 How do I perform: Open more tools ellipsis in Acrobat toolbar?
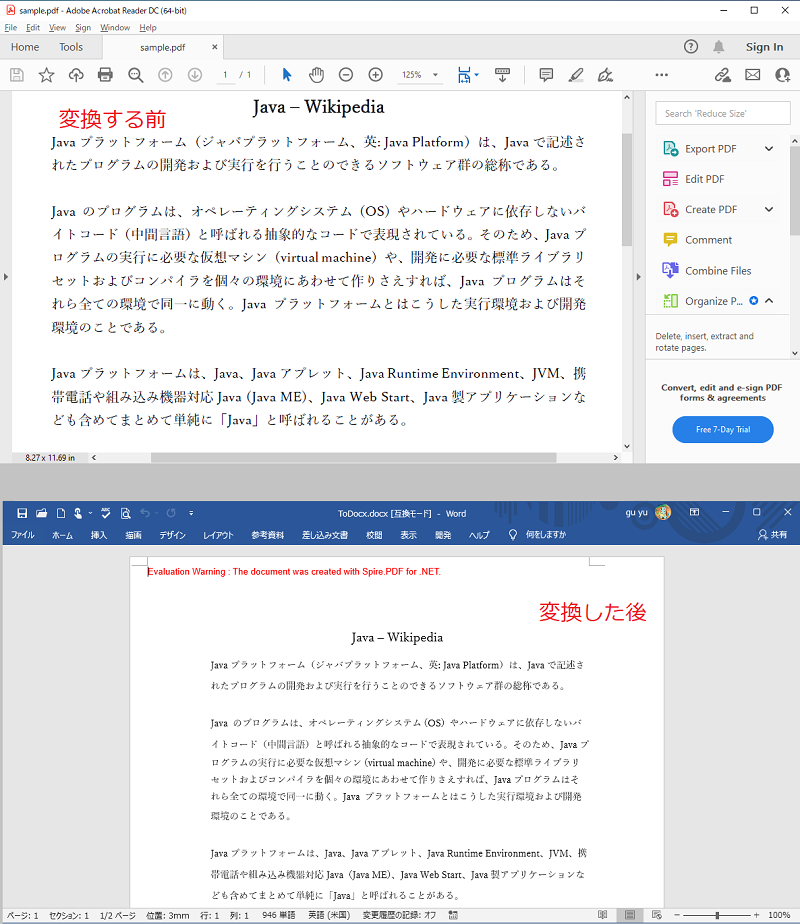coord(662,75)
